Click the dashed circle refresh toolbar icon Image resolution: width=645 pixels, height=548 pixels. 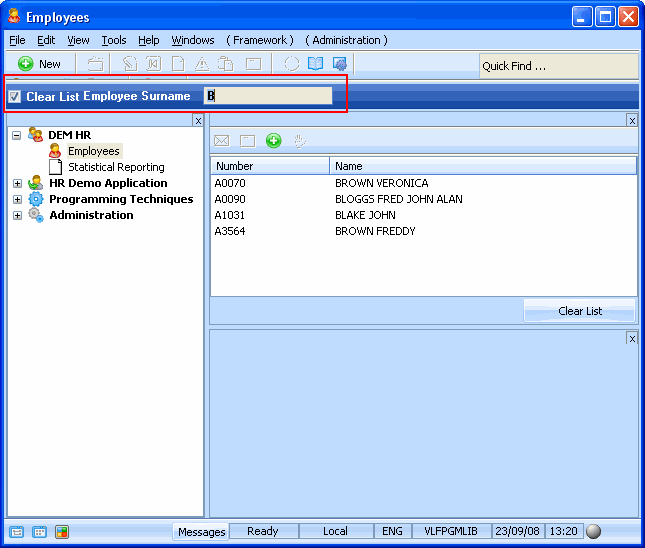(292, 64)
